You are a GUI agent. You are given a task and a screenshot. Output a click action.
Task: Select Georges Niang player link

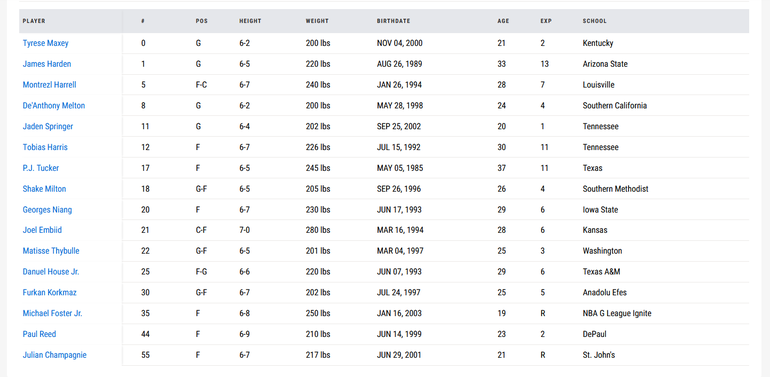[47, 210]
